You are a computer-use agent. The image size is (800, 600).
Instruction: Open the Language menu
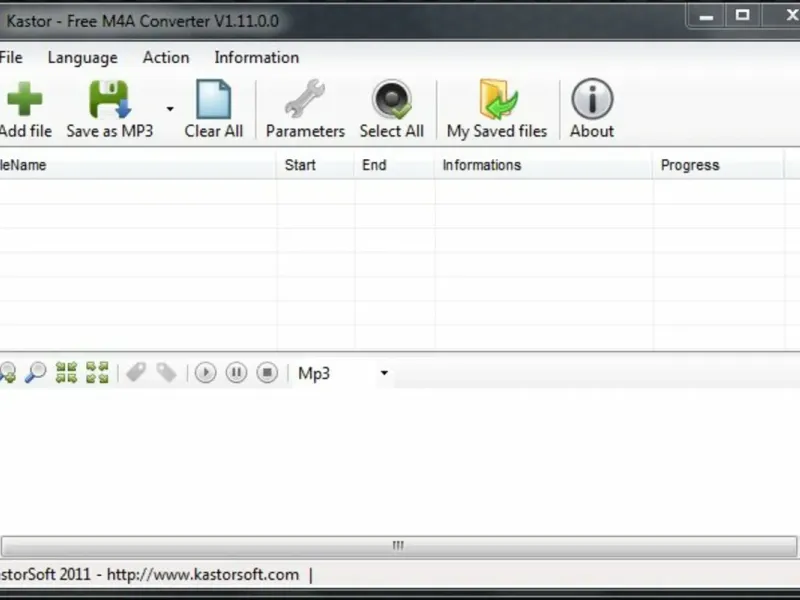click(x=83, y=58)
